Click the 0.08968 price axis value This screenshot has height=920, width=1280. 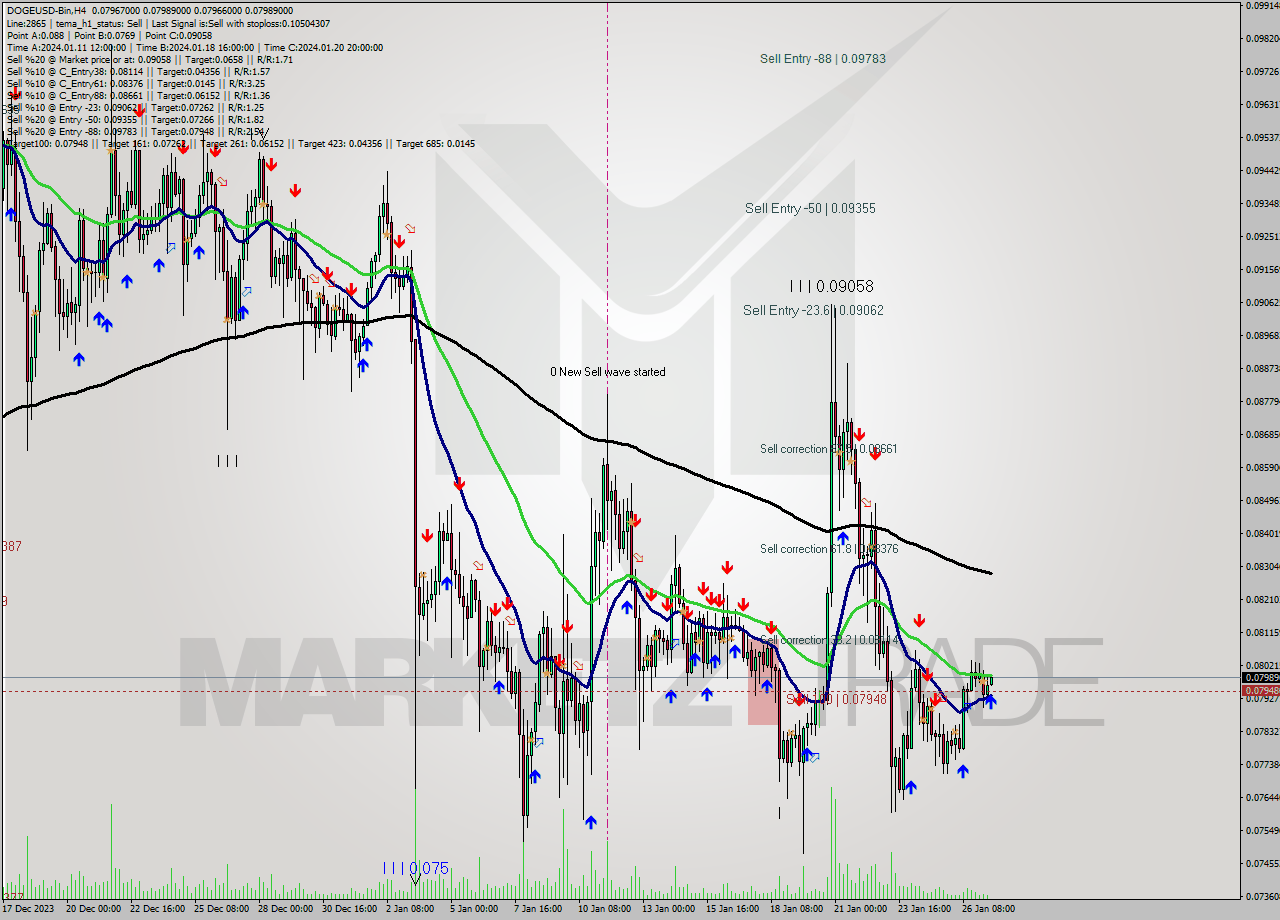(1262, 335)
